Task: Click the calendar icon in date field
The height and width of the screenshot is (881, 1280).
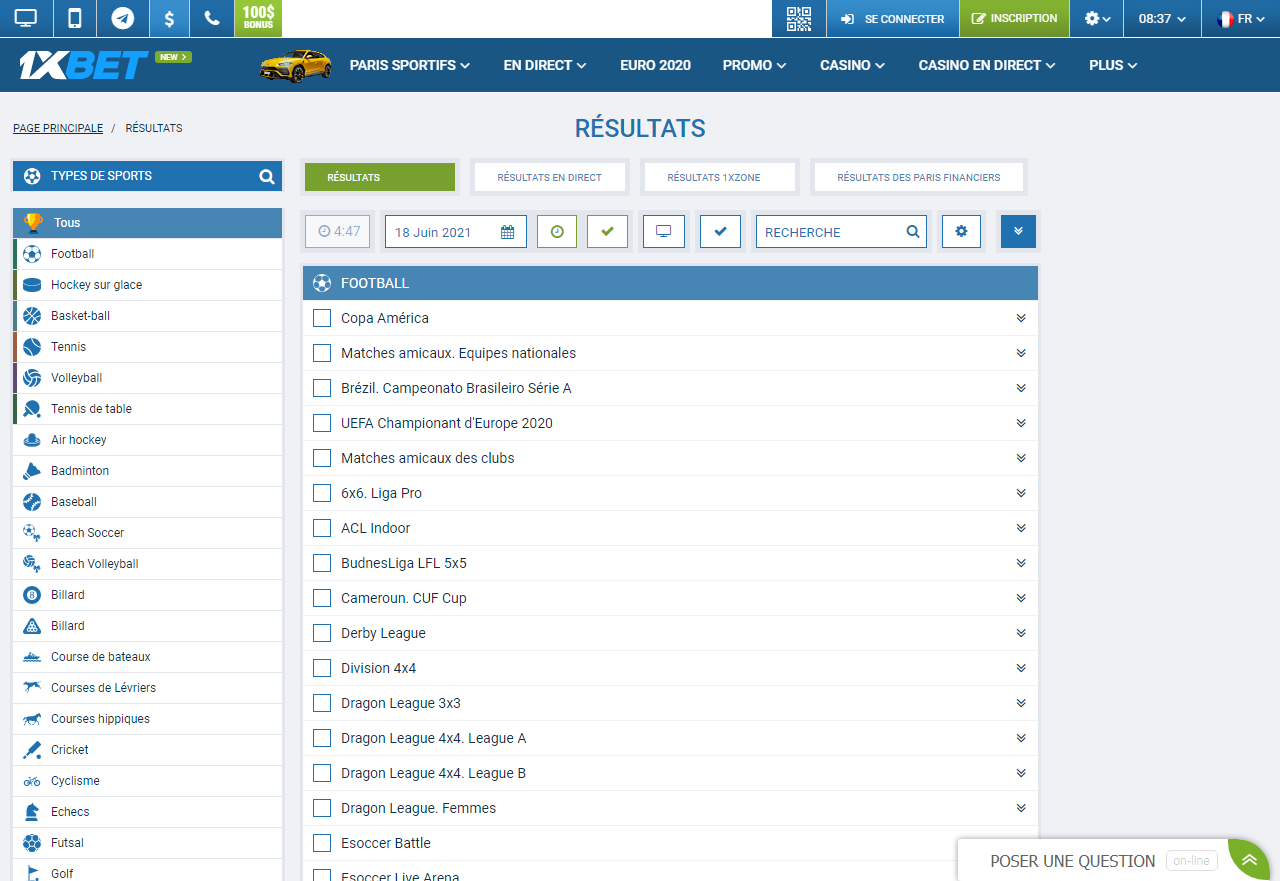Action: pos(507,232)
